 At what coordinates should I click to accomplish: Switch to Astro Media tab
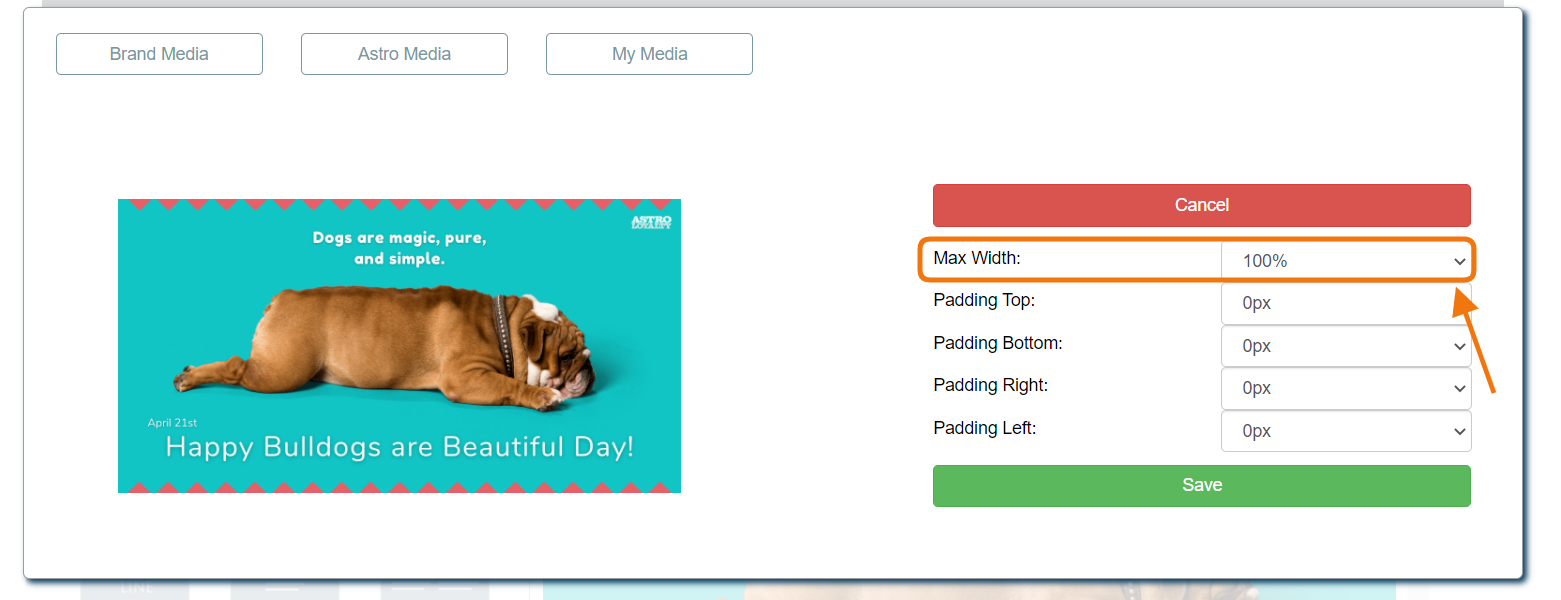point(404,54)
